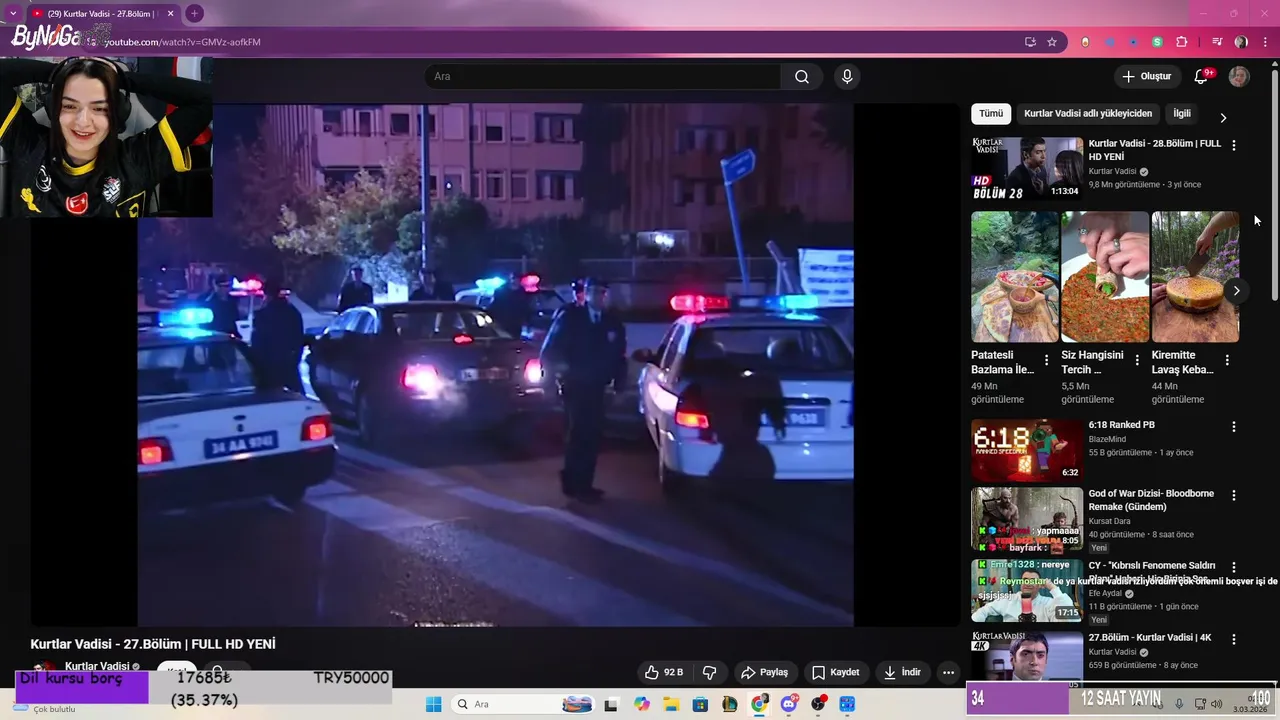The image size is (1280, 720).
Task: Click the taskbar Ara search box
Action: pyautogui.click(x=523, y=704)
